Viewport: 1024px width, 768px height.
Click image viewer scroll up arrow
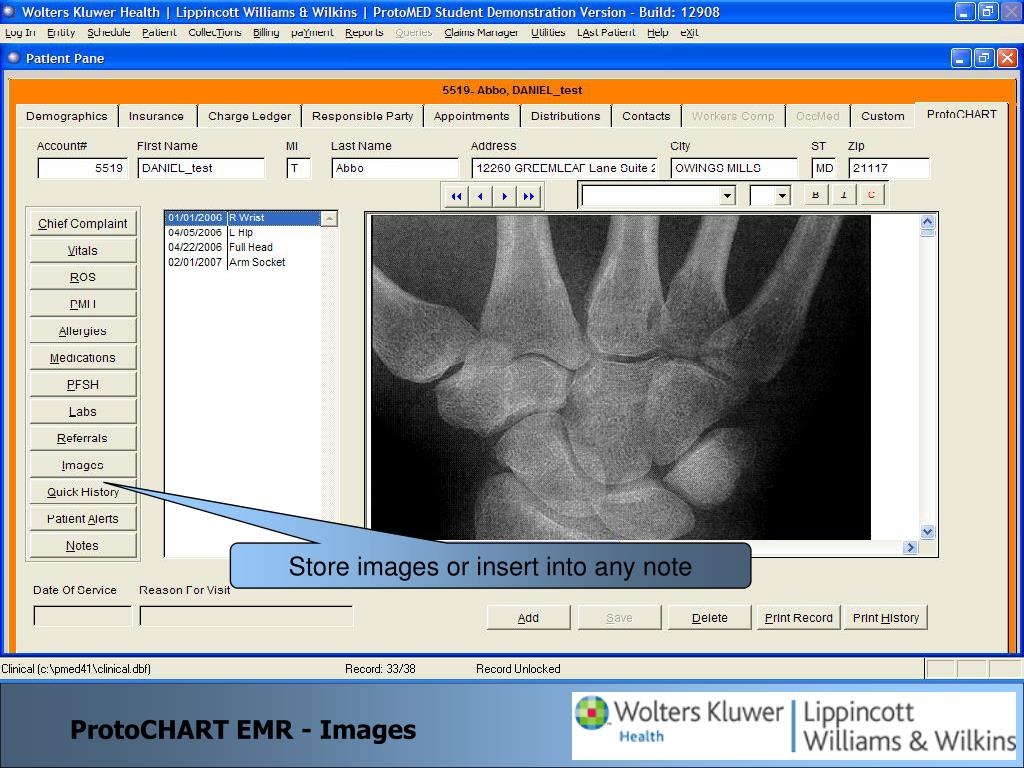927,223
